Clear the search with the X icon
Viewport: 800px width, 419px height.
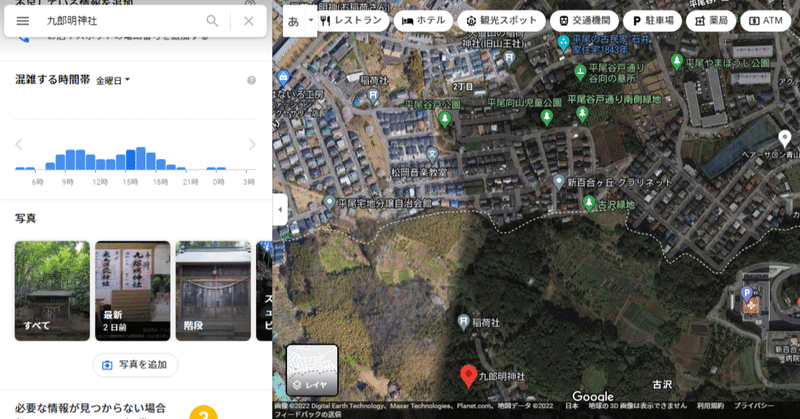(x=248, y=21)
